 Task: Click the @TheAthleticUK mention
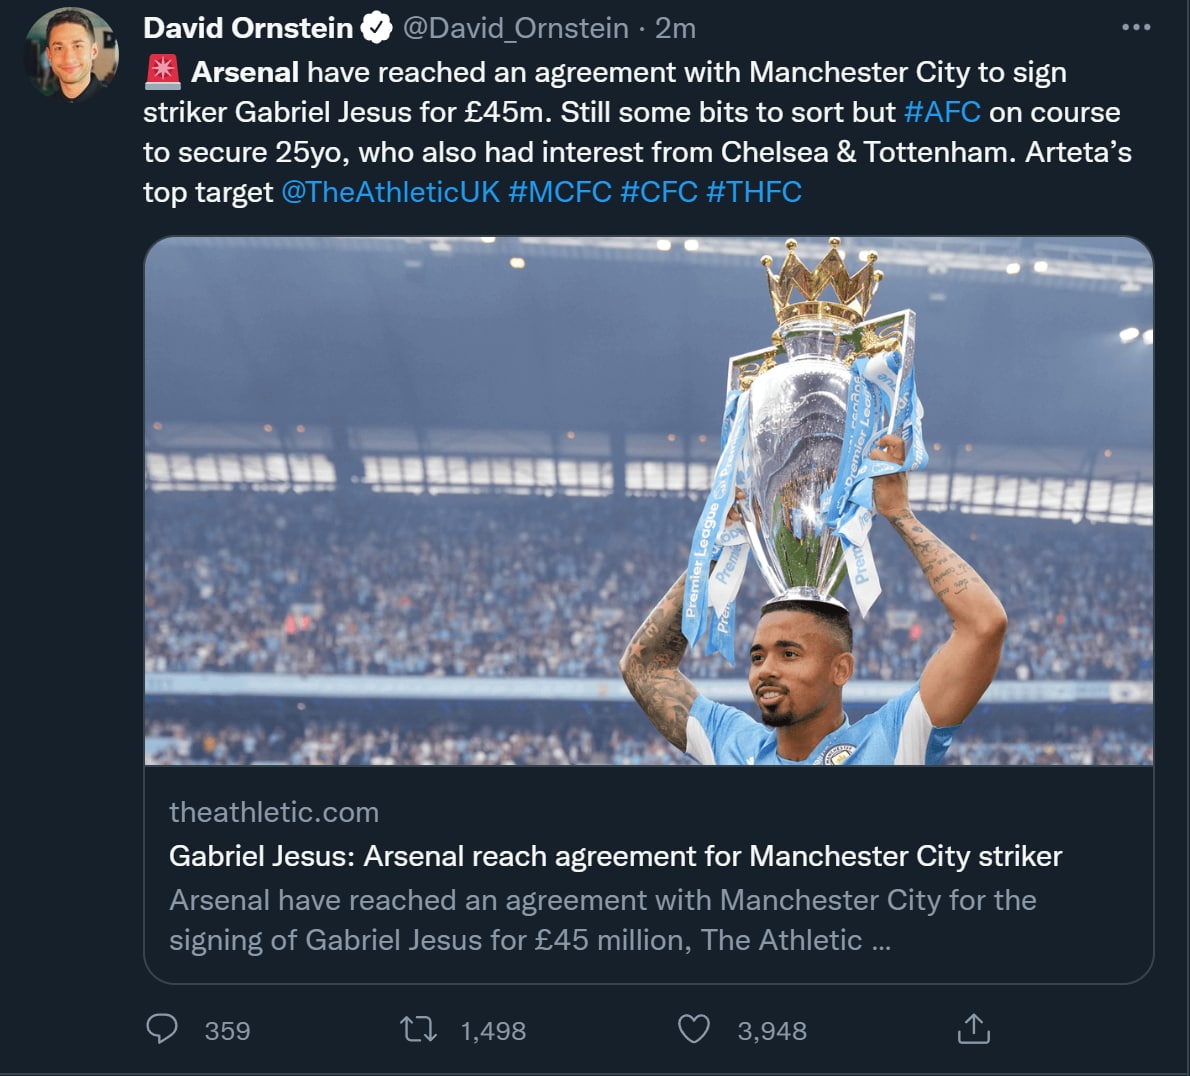point(390,192)
